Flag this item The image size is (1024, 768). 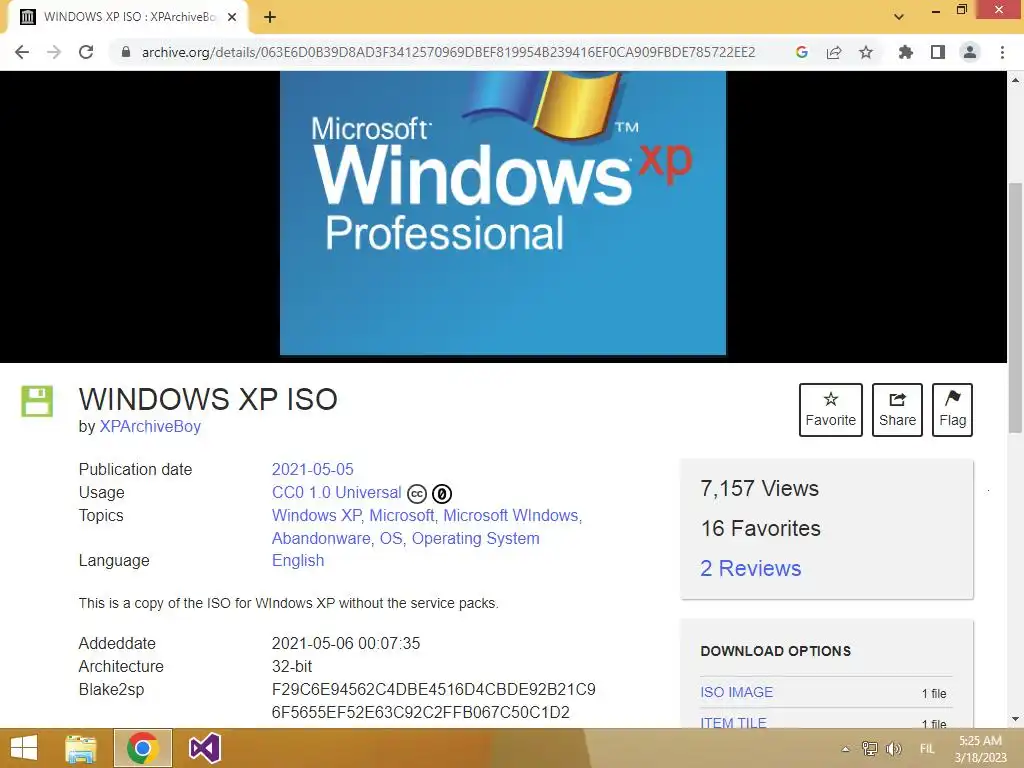point(952,409)
